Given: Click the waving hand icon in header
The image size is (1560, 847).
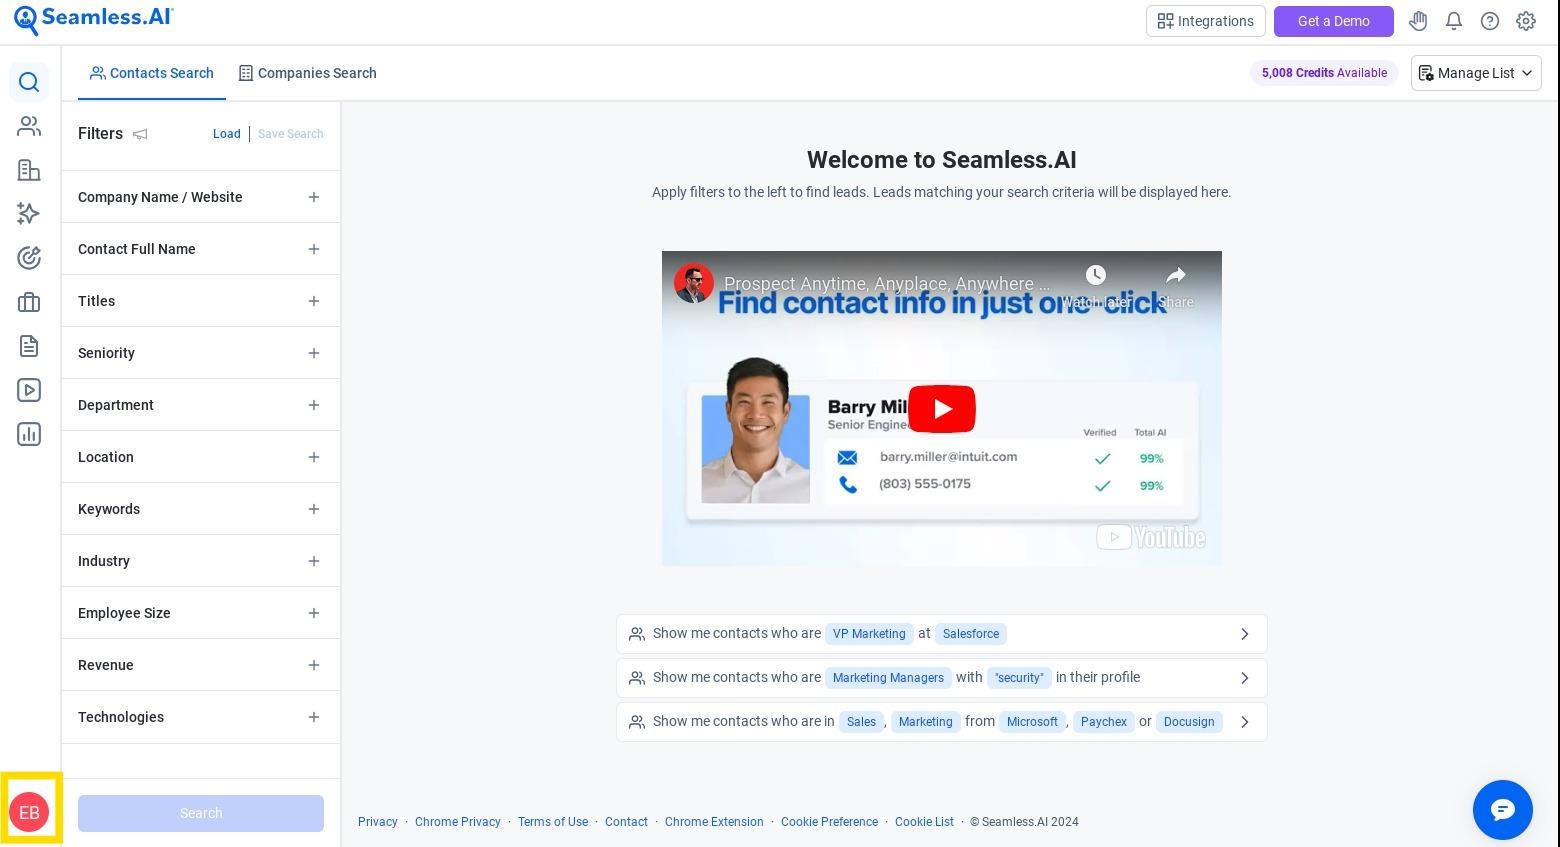Looking at the screenshot, I should [x=1418, y=21].
